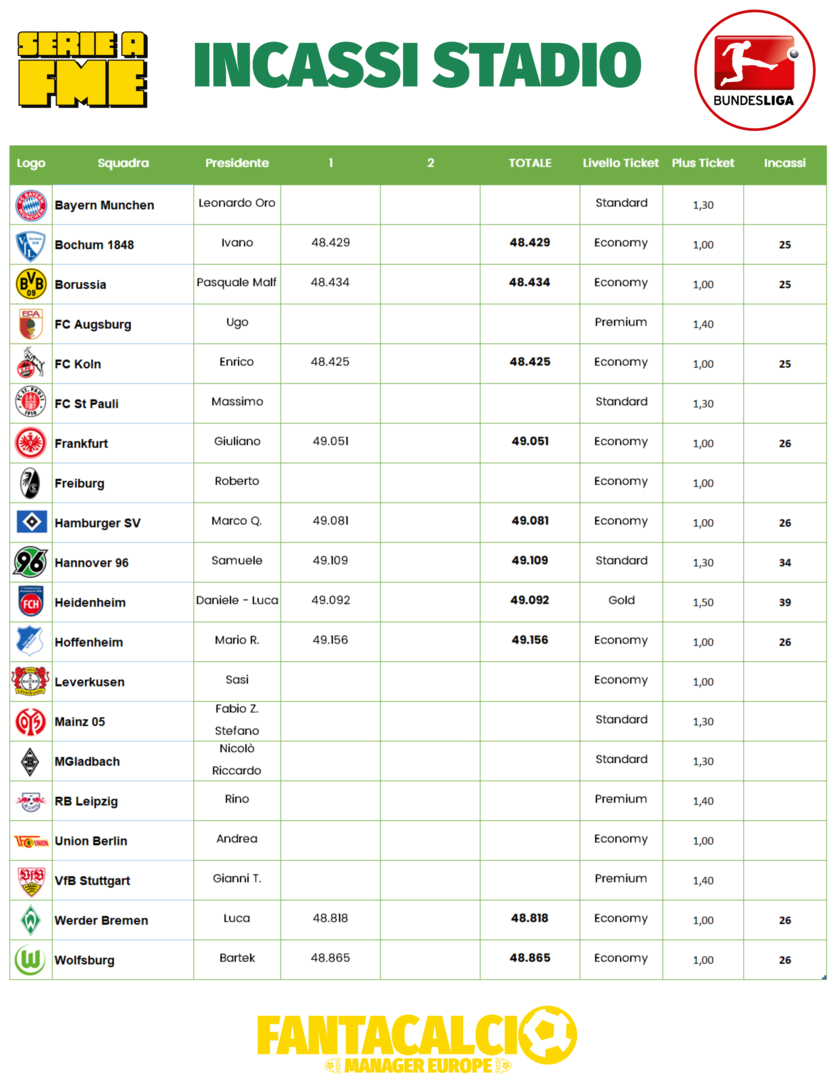The height and width of the screenshot is (1080, 835).
Task: Select the Werder Bremen logo icon
Action: tap(31, 920)
